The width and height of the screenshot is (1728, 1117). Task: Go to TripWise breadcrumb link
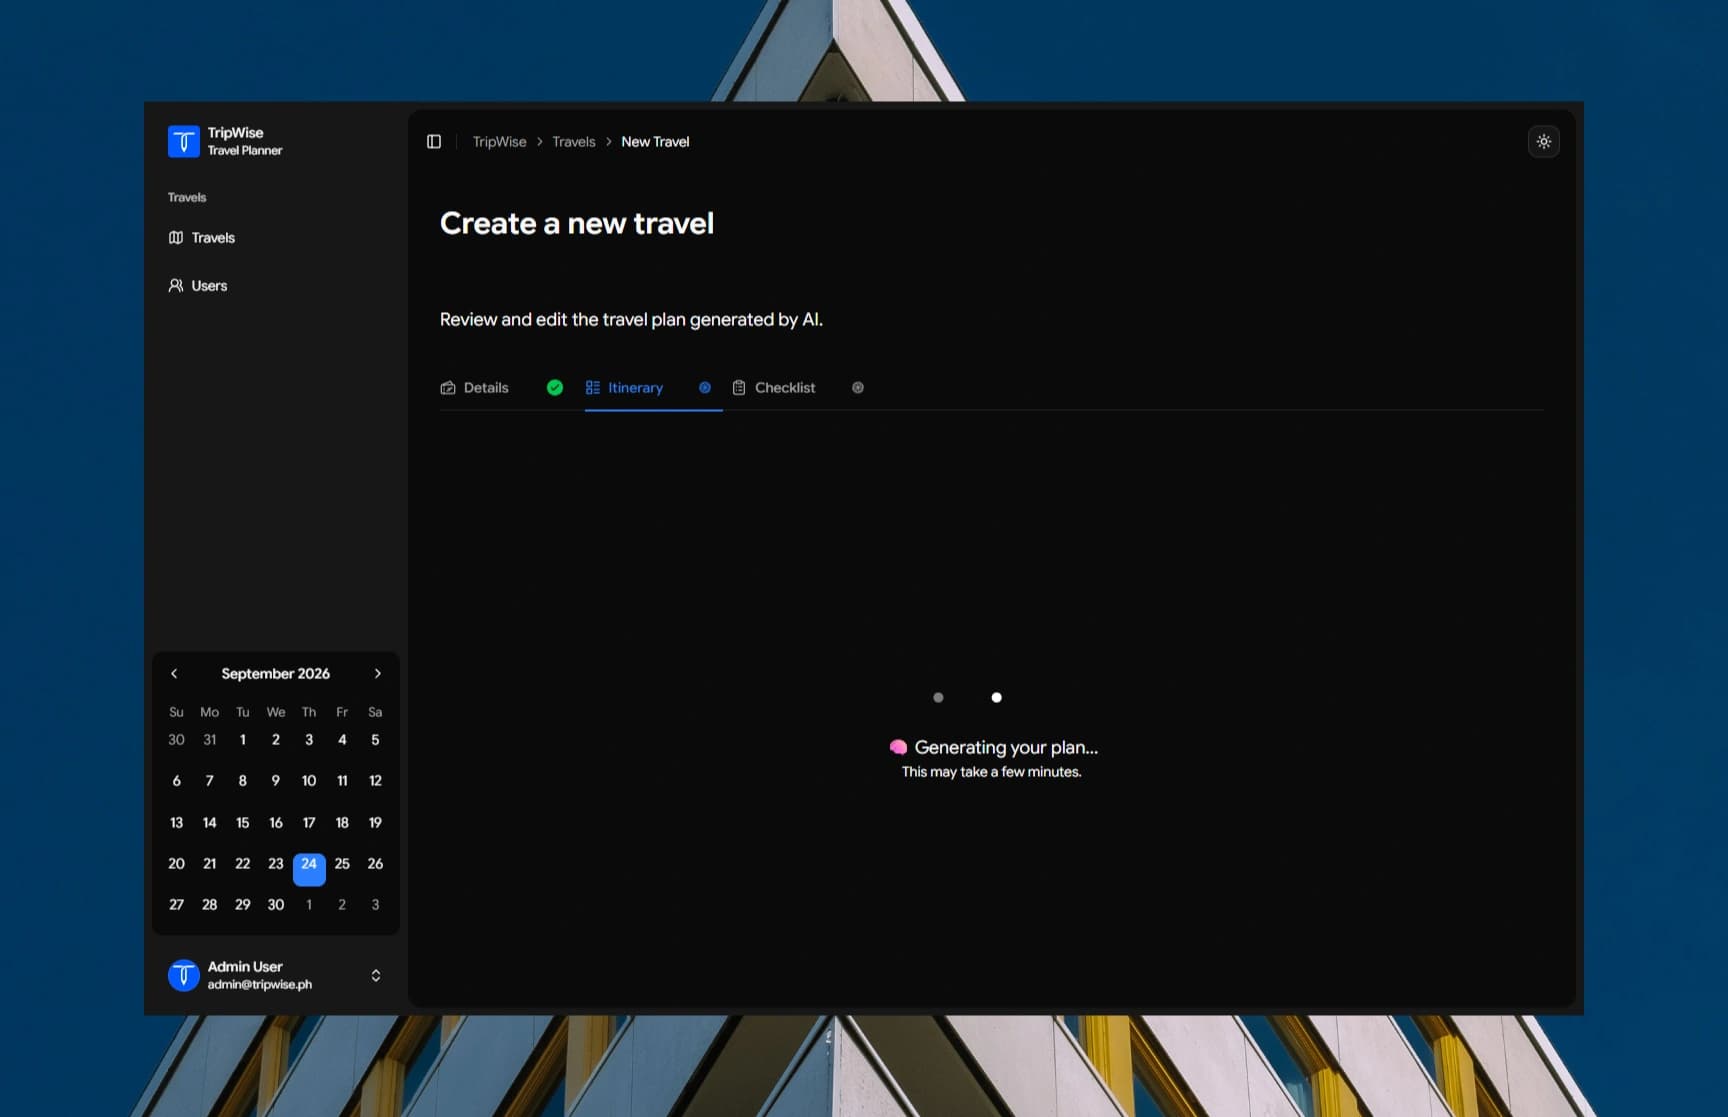pos(499,142)
